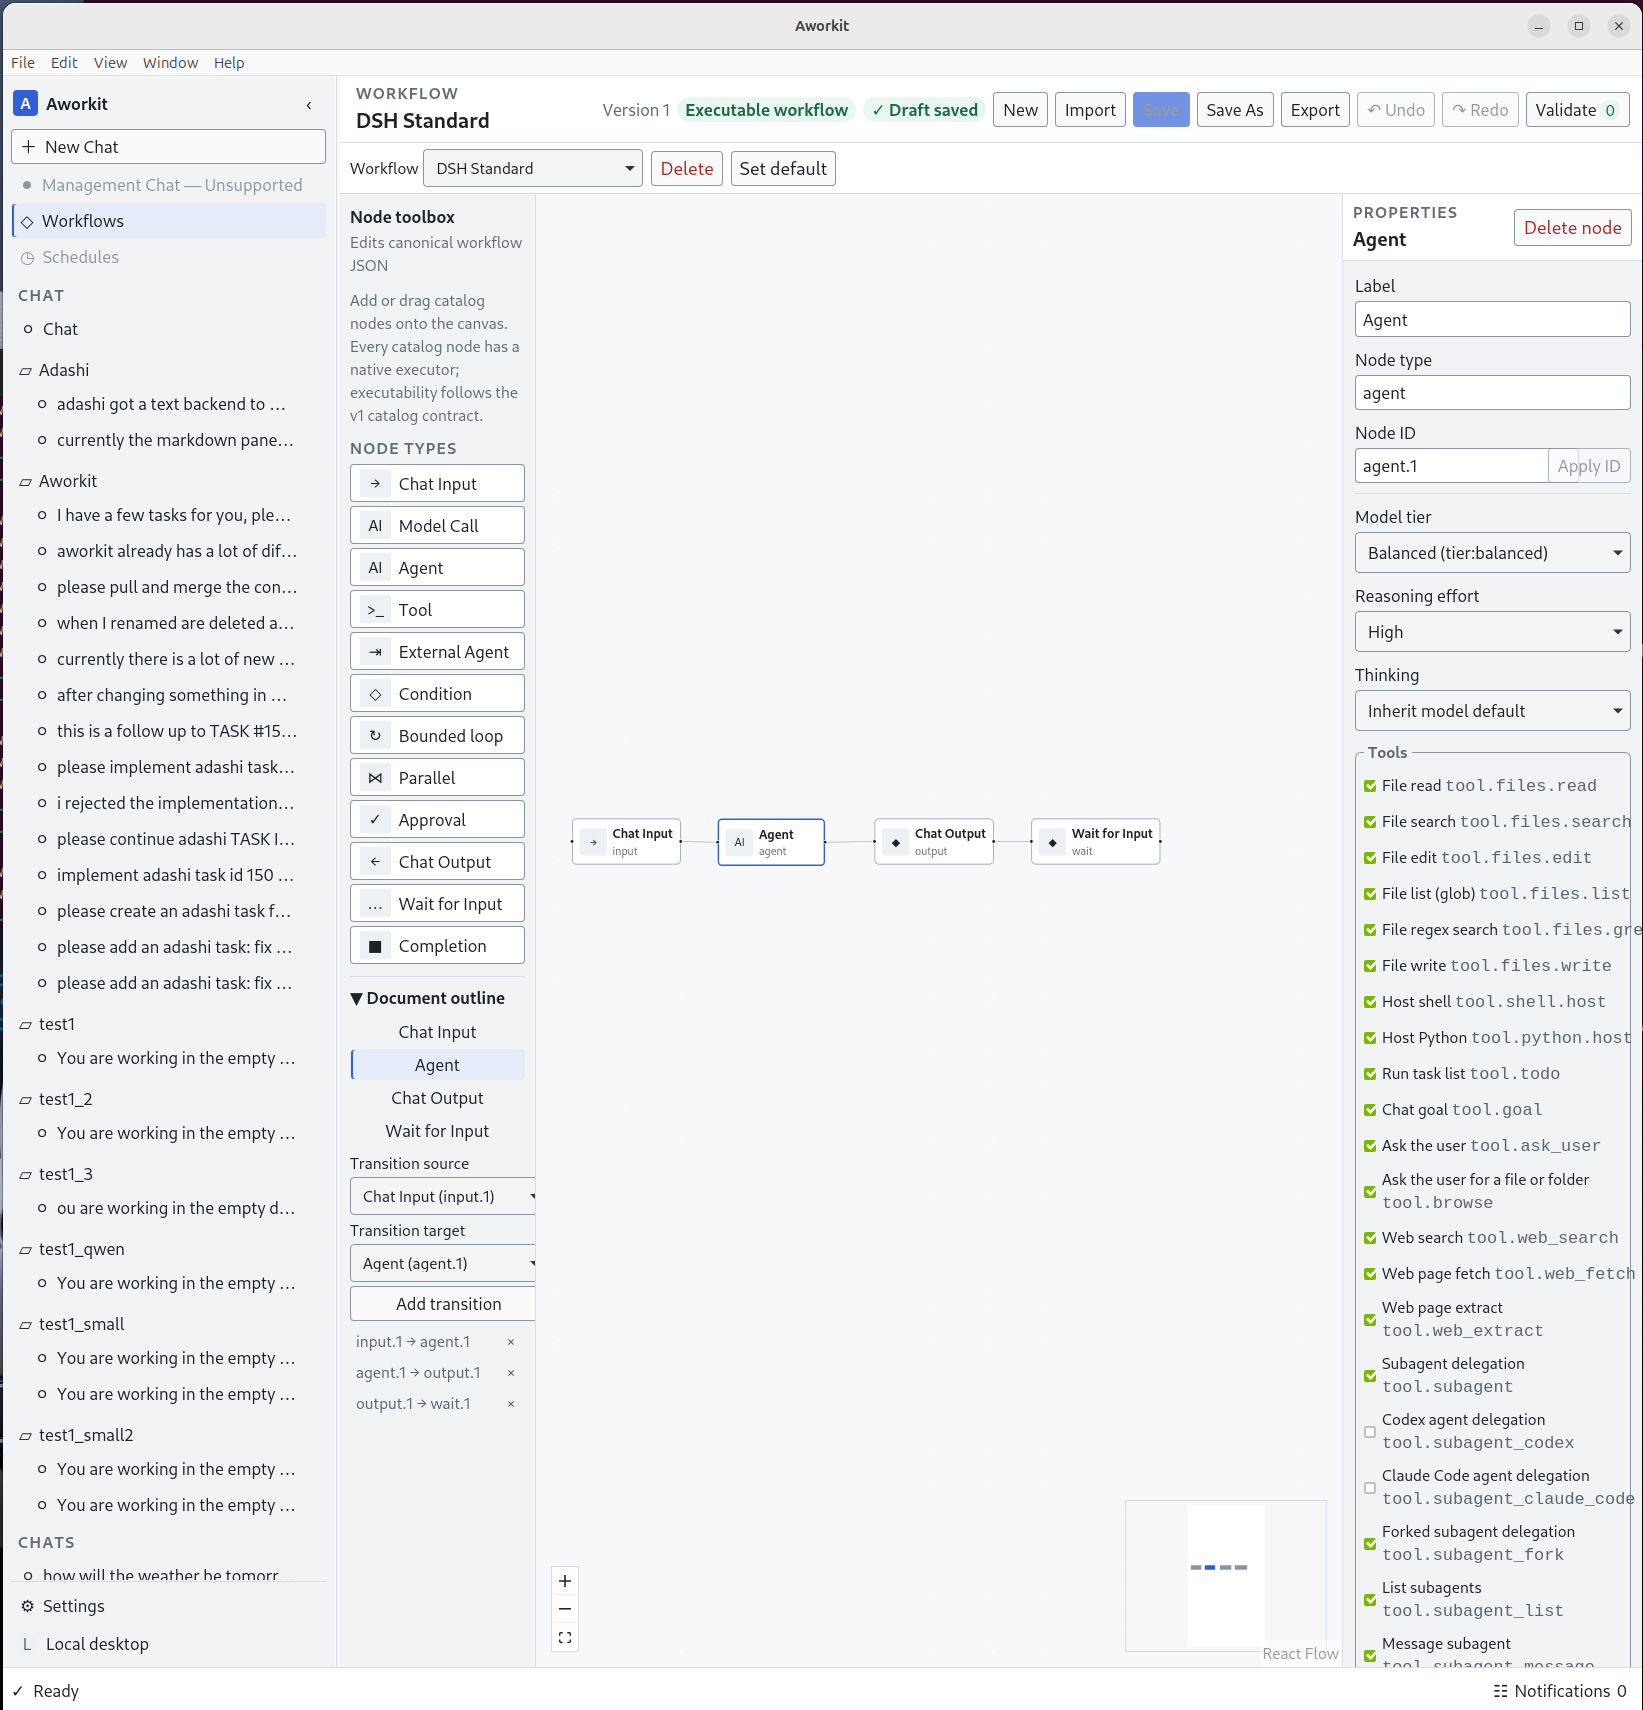Zoom in on the workflow canvas

pyautogui.click(x=565, y=1581)
